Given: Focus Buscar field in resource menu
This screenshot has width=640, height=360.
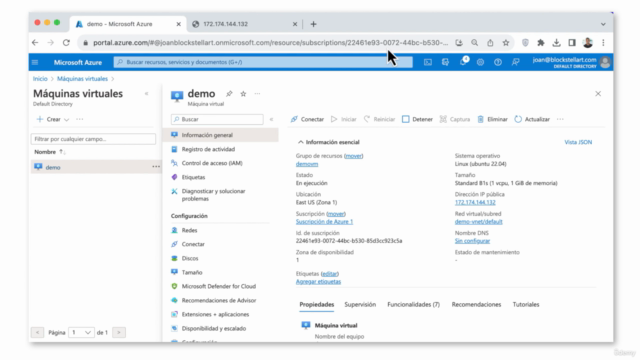Looking at the screenshot, I should 217,119.
